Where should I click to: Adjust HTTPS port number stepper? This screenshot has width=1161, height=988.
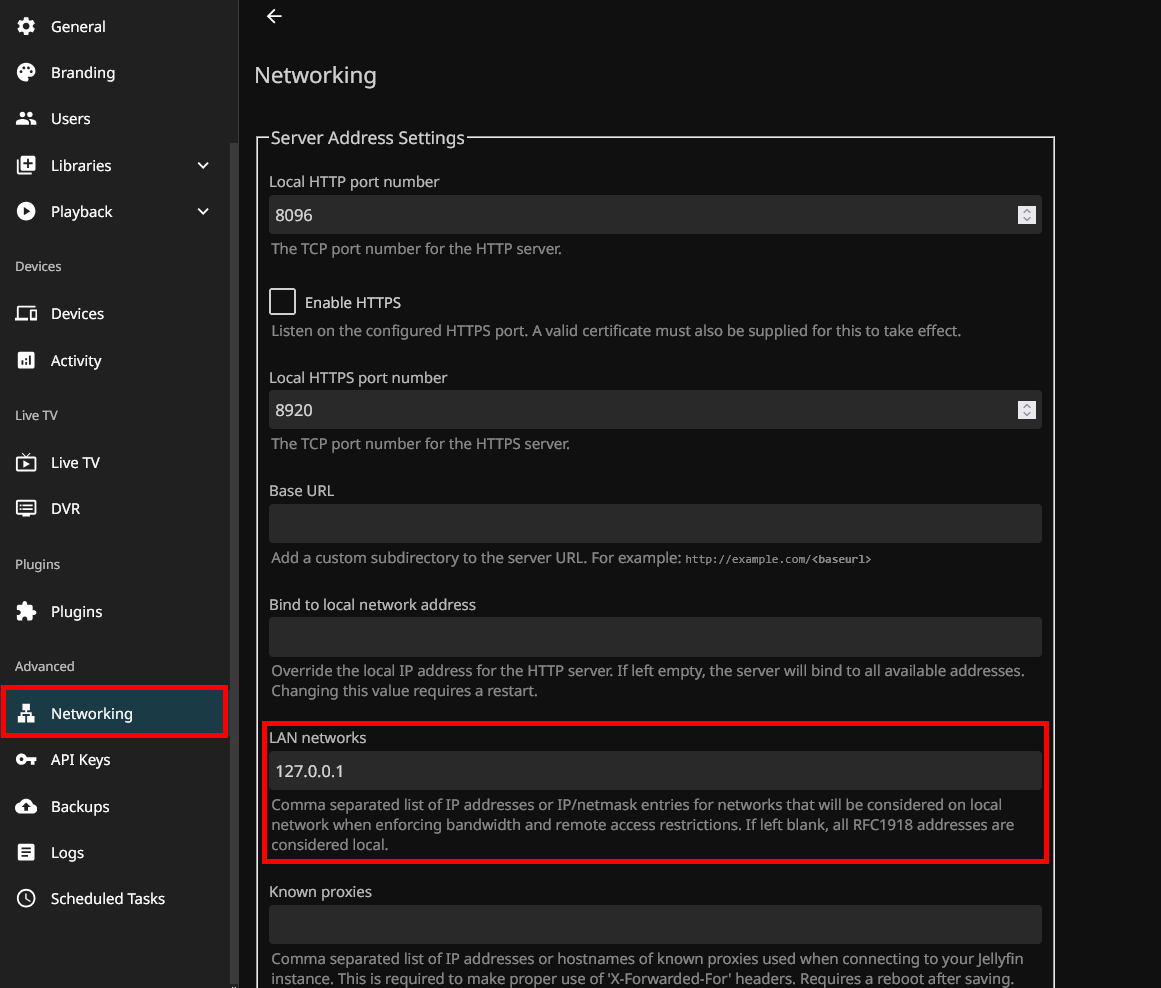[x=1026, y=410]
